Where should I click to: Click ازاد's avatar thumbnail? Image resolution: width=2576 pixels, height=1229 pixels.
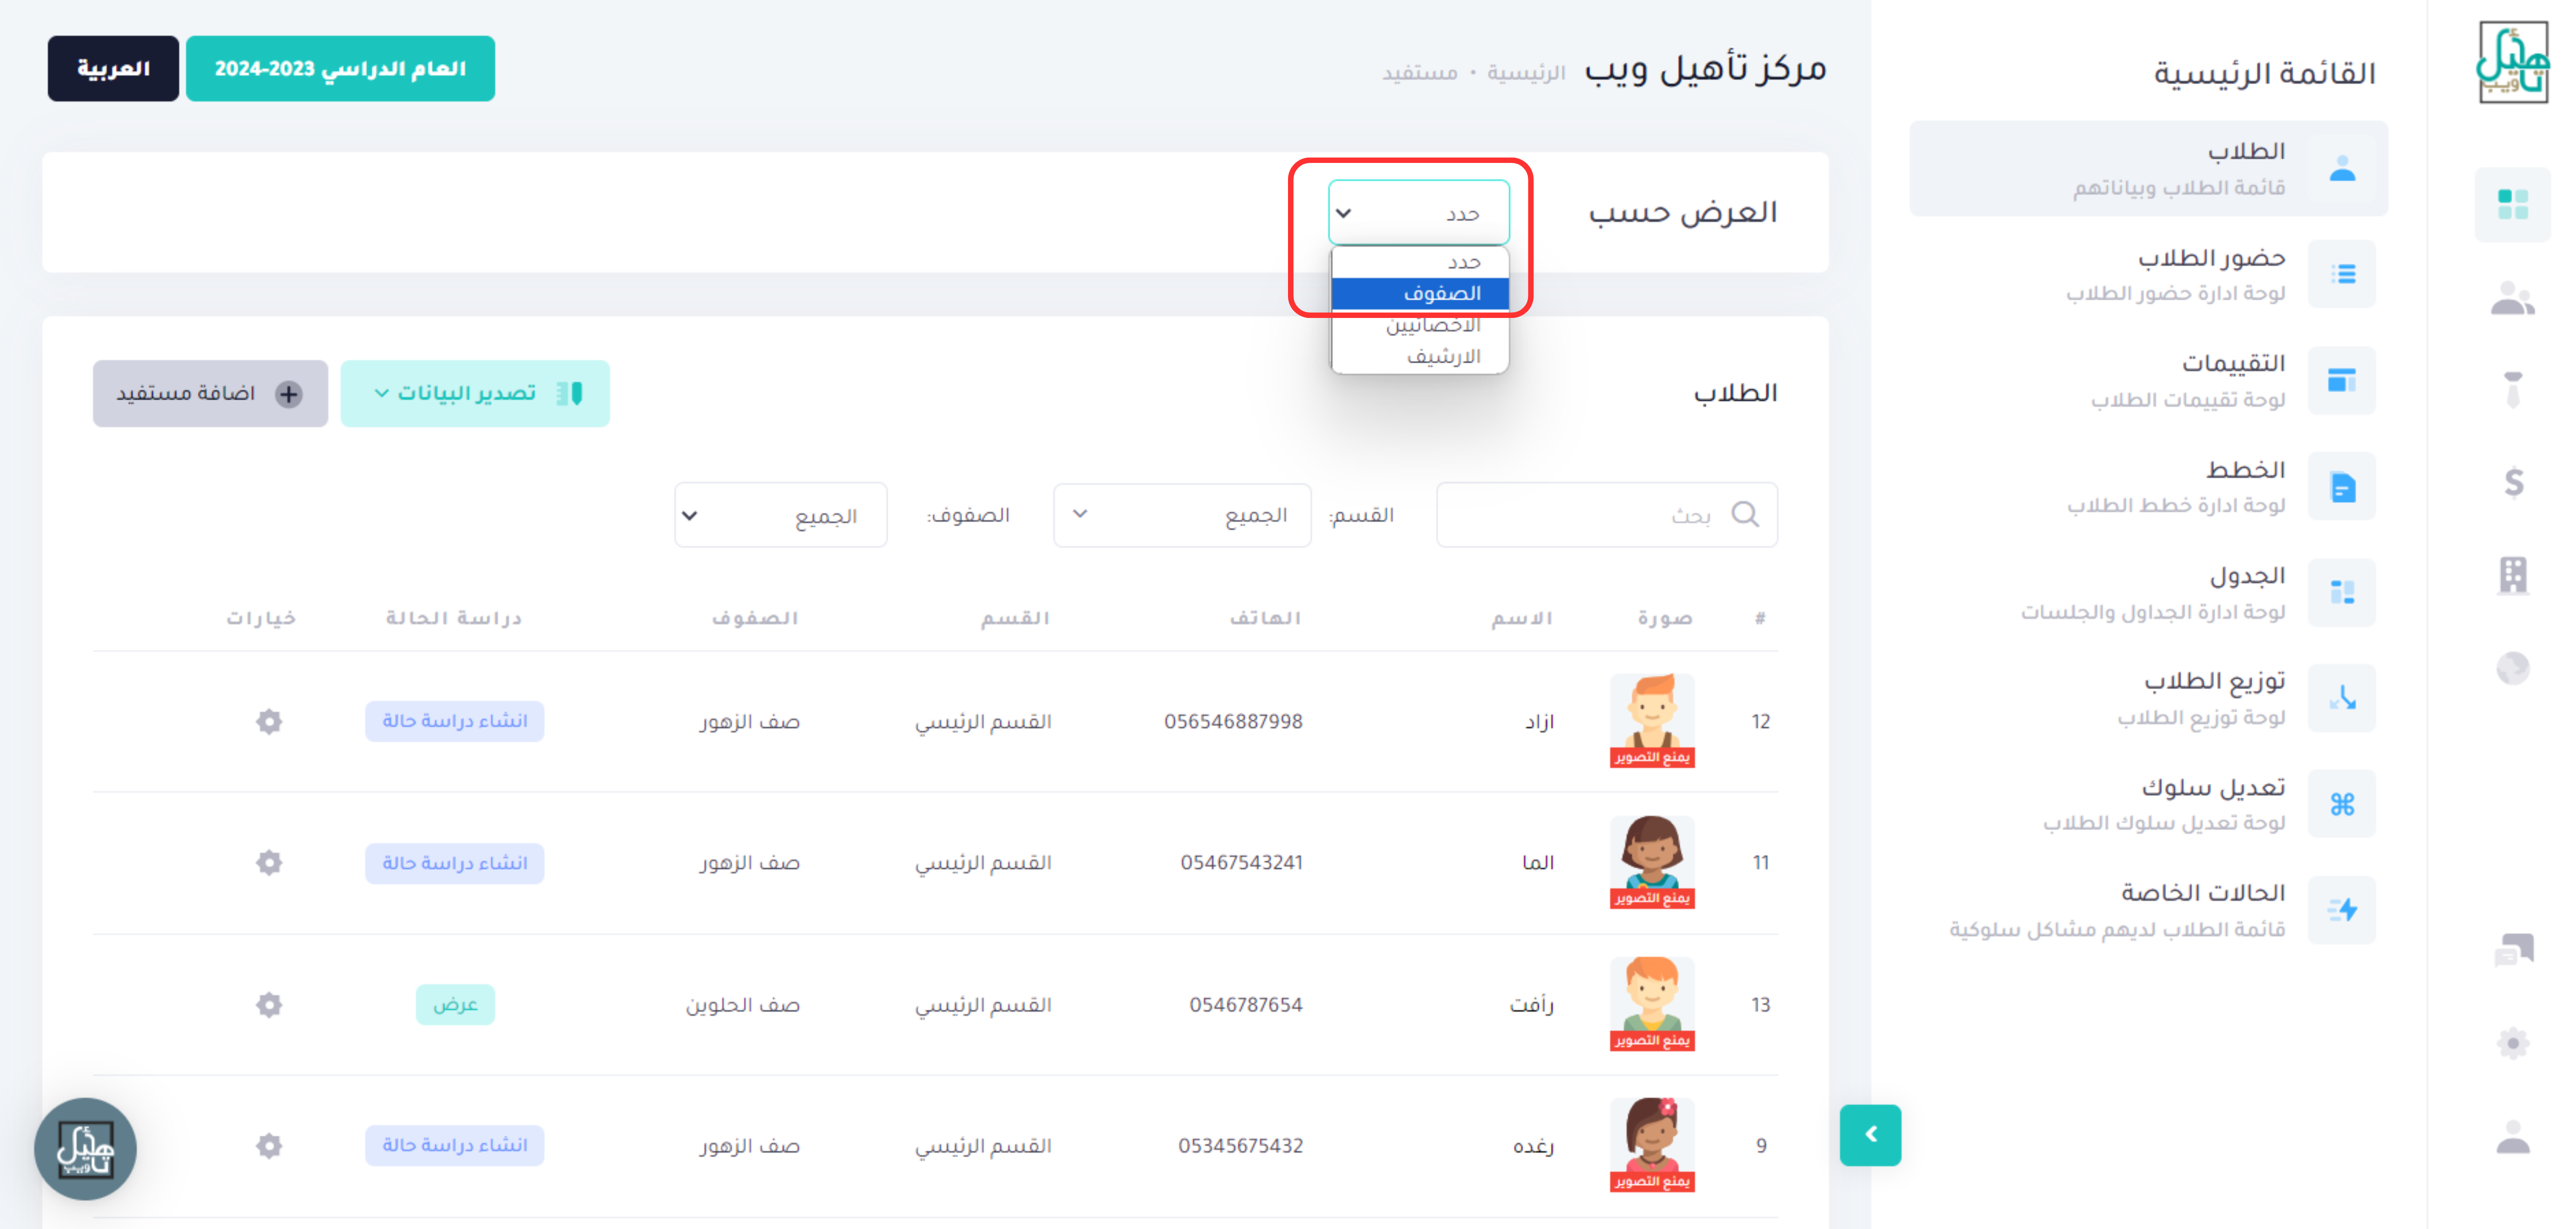tap(1652, 720)
